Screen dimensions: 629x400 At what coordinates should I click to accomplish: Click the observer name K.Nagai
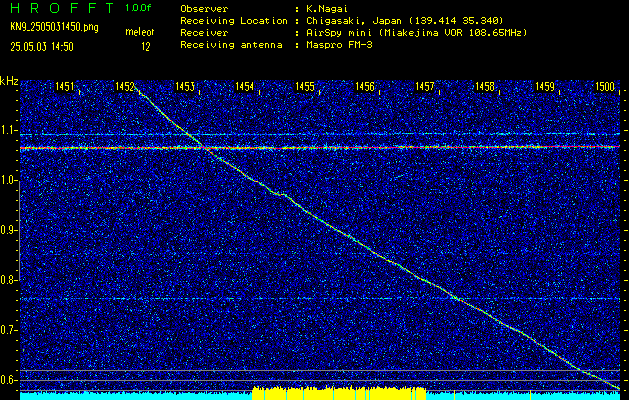pyautogui.click(x=326, y=8)
